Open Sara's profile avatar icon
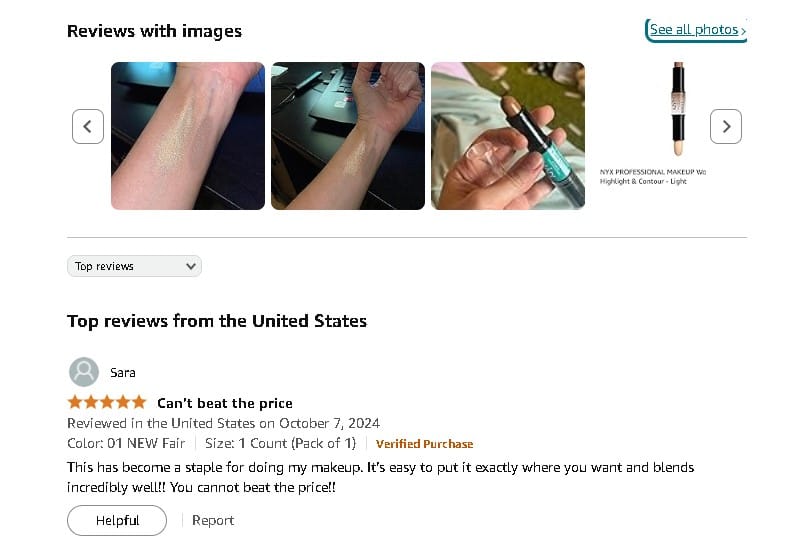Screen dimensions: 799x548 click(x=84, y=372)
